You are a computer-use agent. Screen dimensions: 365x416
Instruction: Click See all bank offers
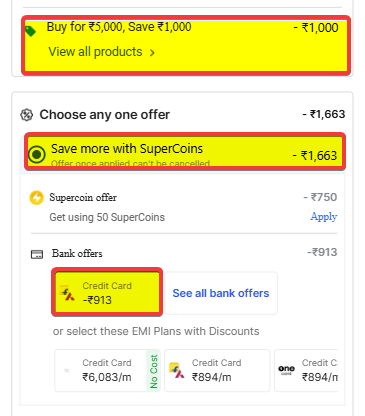click(x=221, y=293)
